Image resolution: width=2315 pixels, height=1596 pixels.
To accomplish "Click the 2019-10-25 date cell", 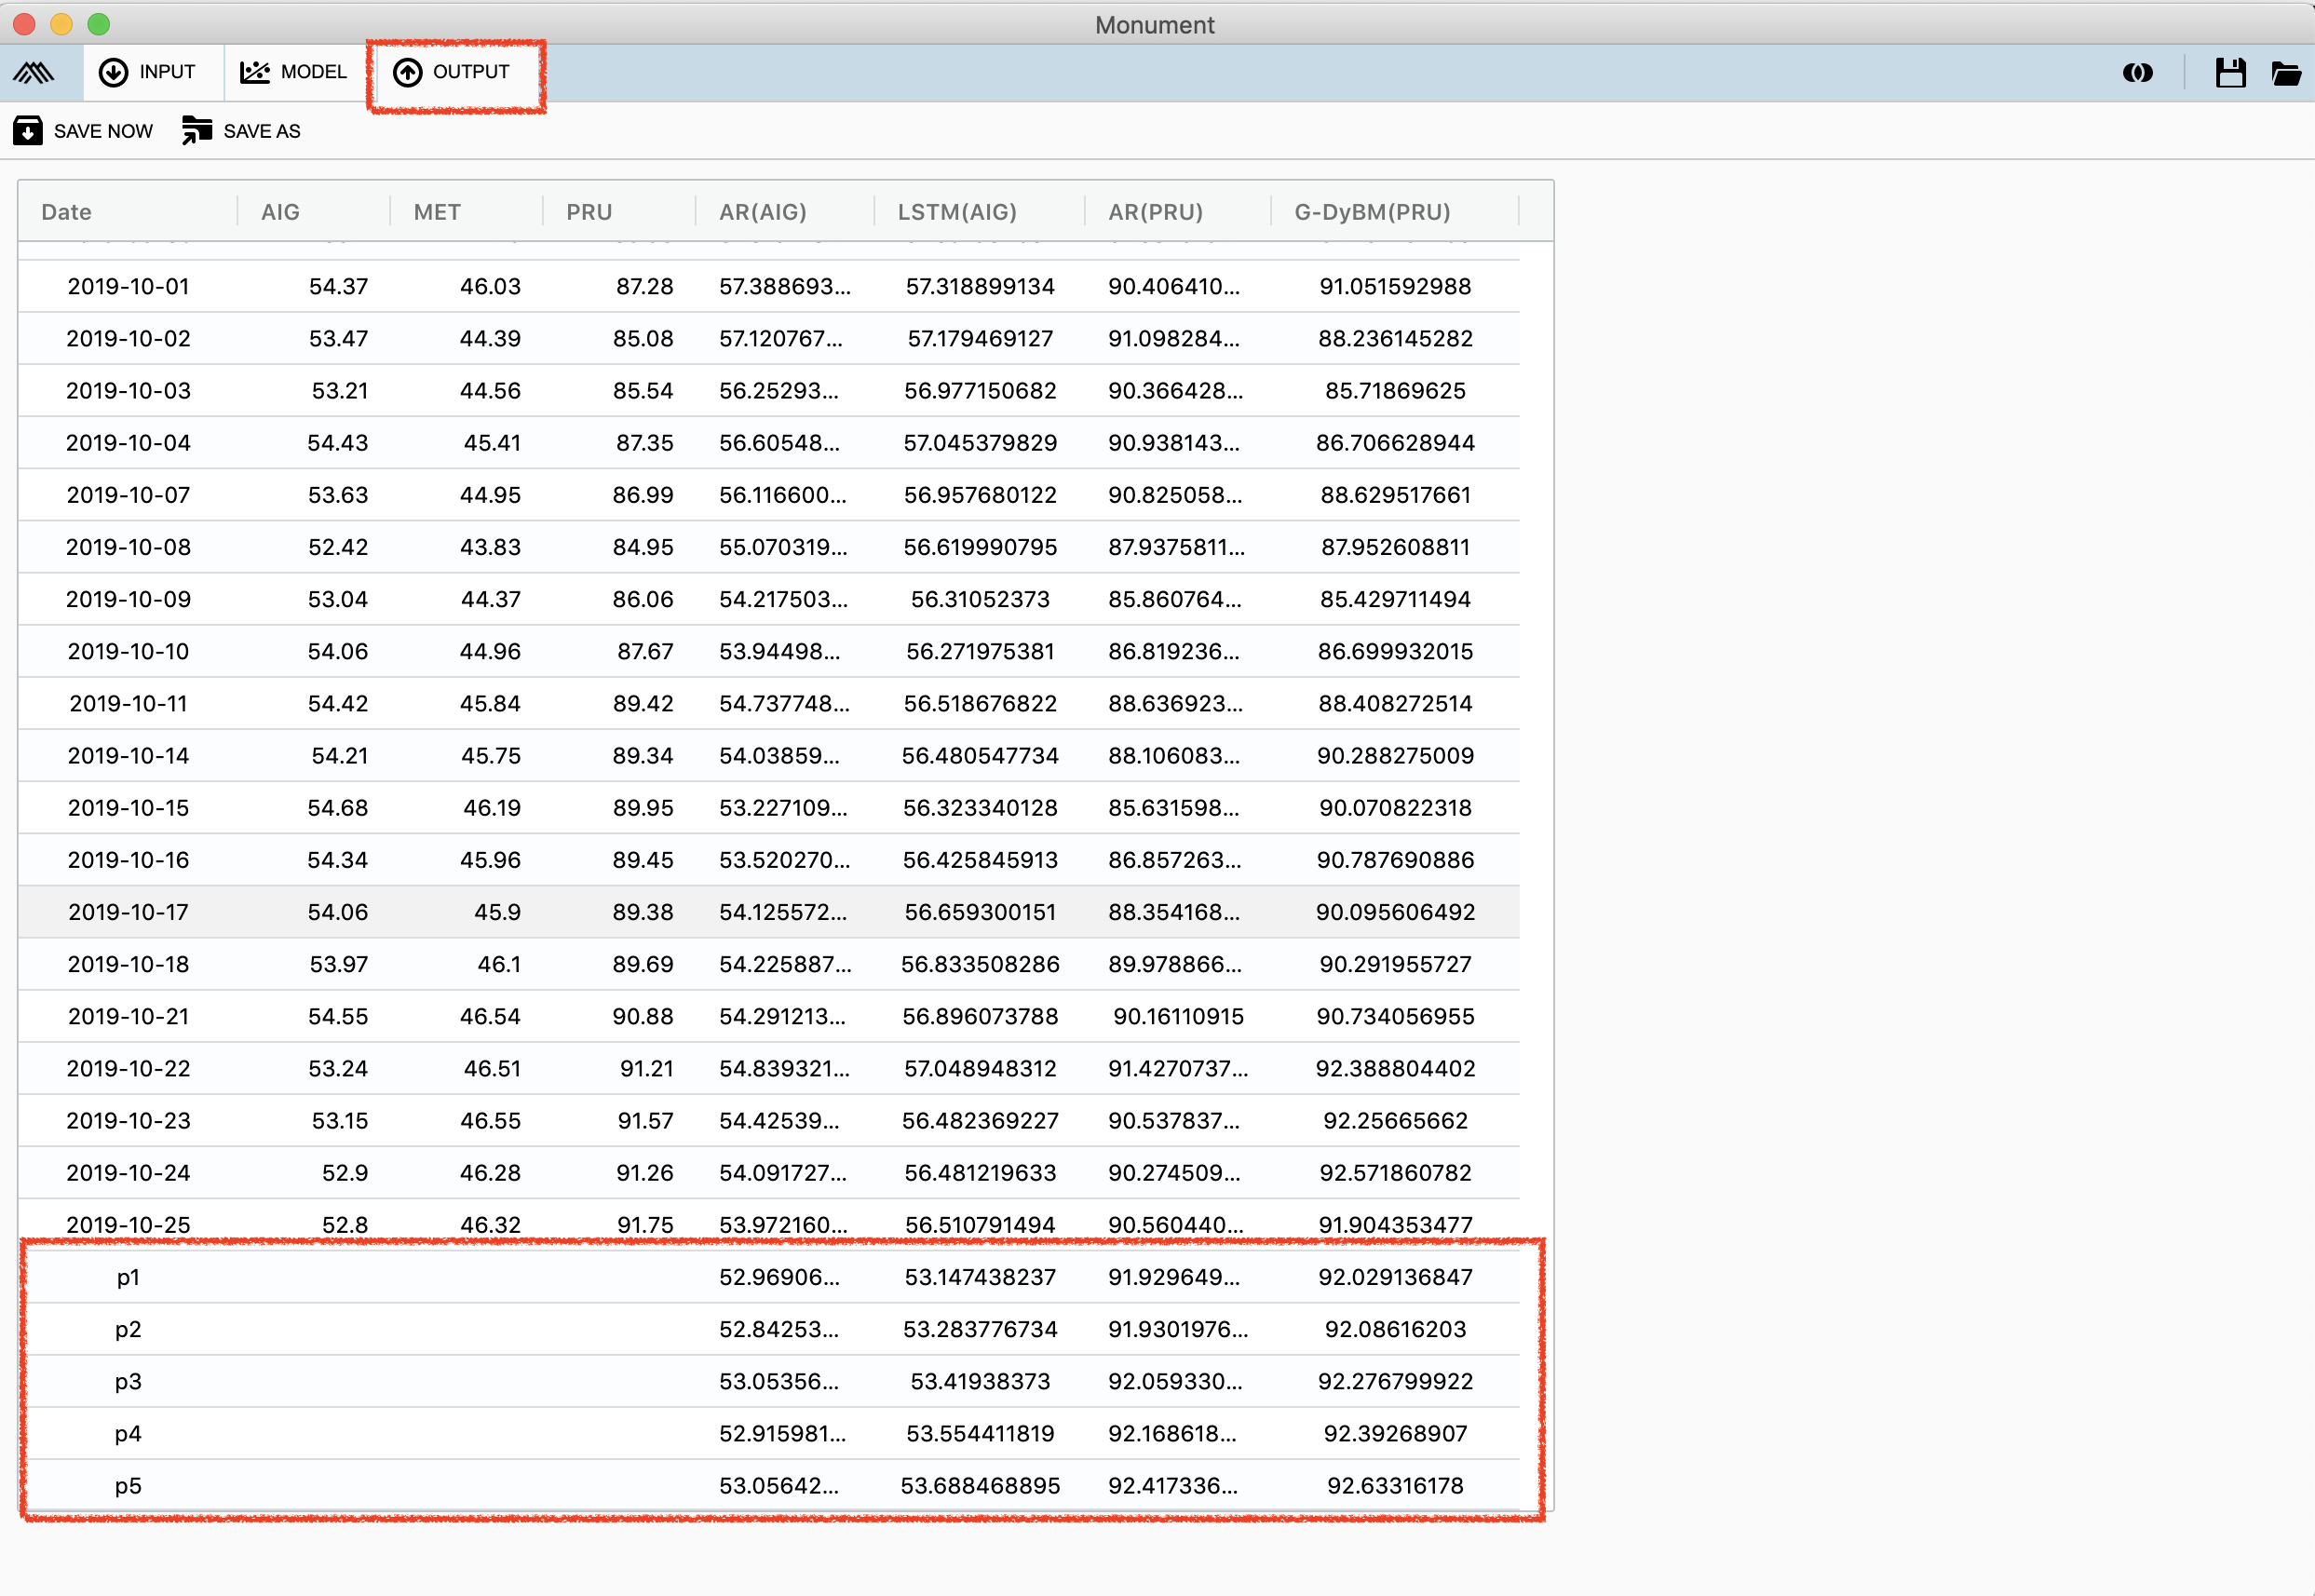I will pos(128,1225).
